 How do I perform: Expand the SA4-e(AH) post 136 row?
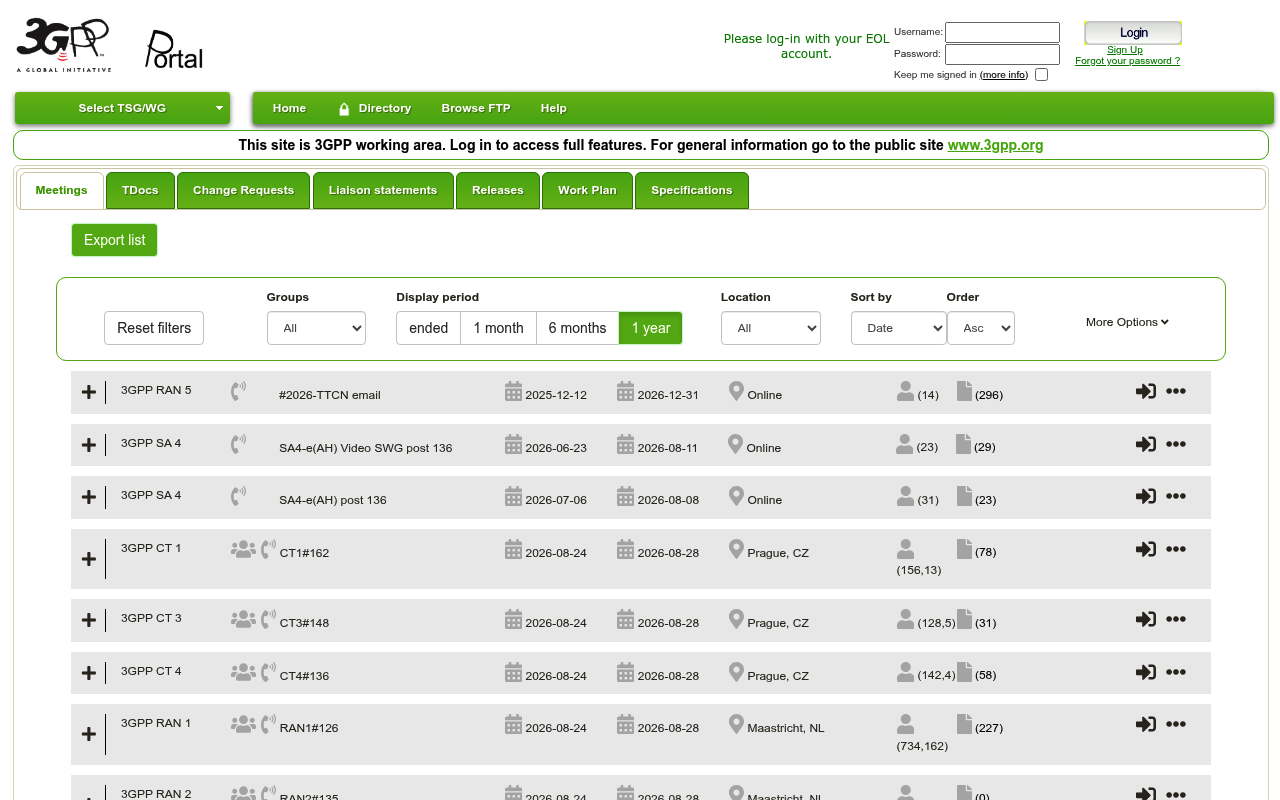coord(89,497)
